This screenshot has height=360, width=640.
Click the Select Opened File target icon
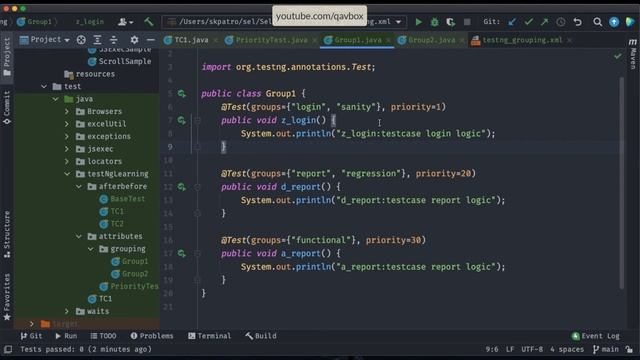tap(81, 40)
